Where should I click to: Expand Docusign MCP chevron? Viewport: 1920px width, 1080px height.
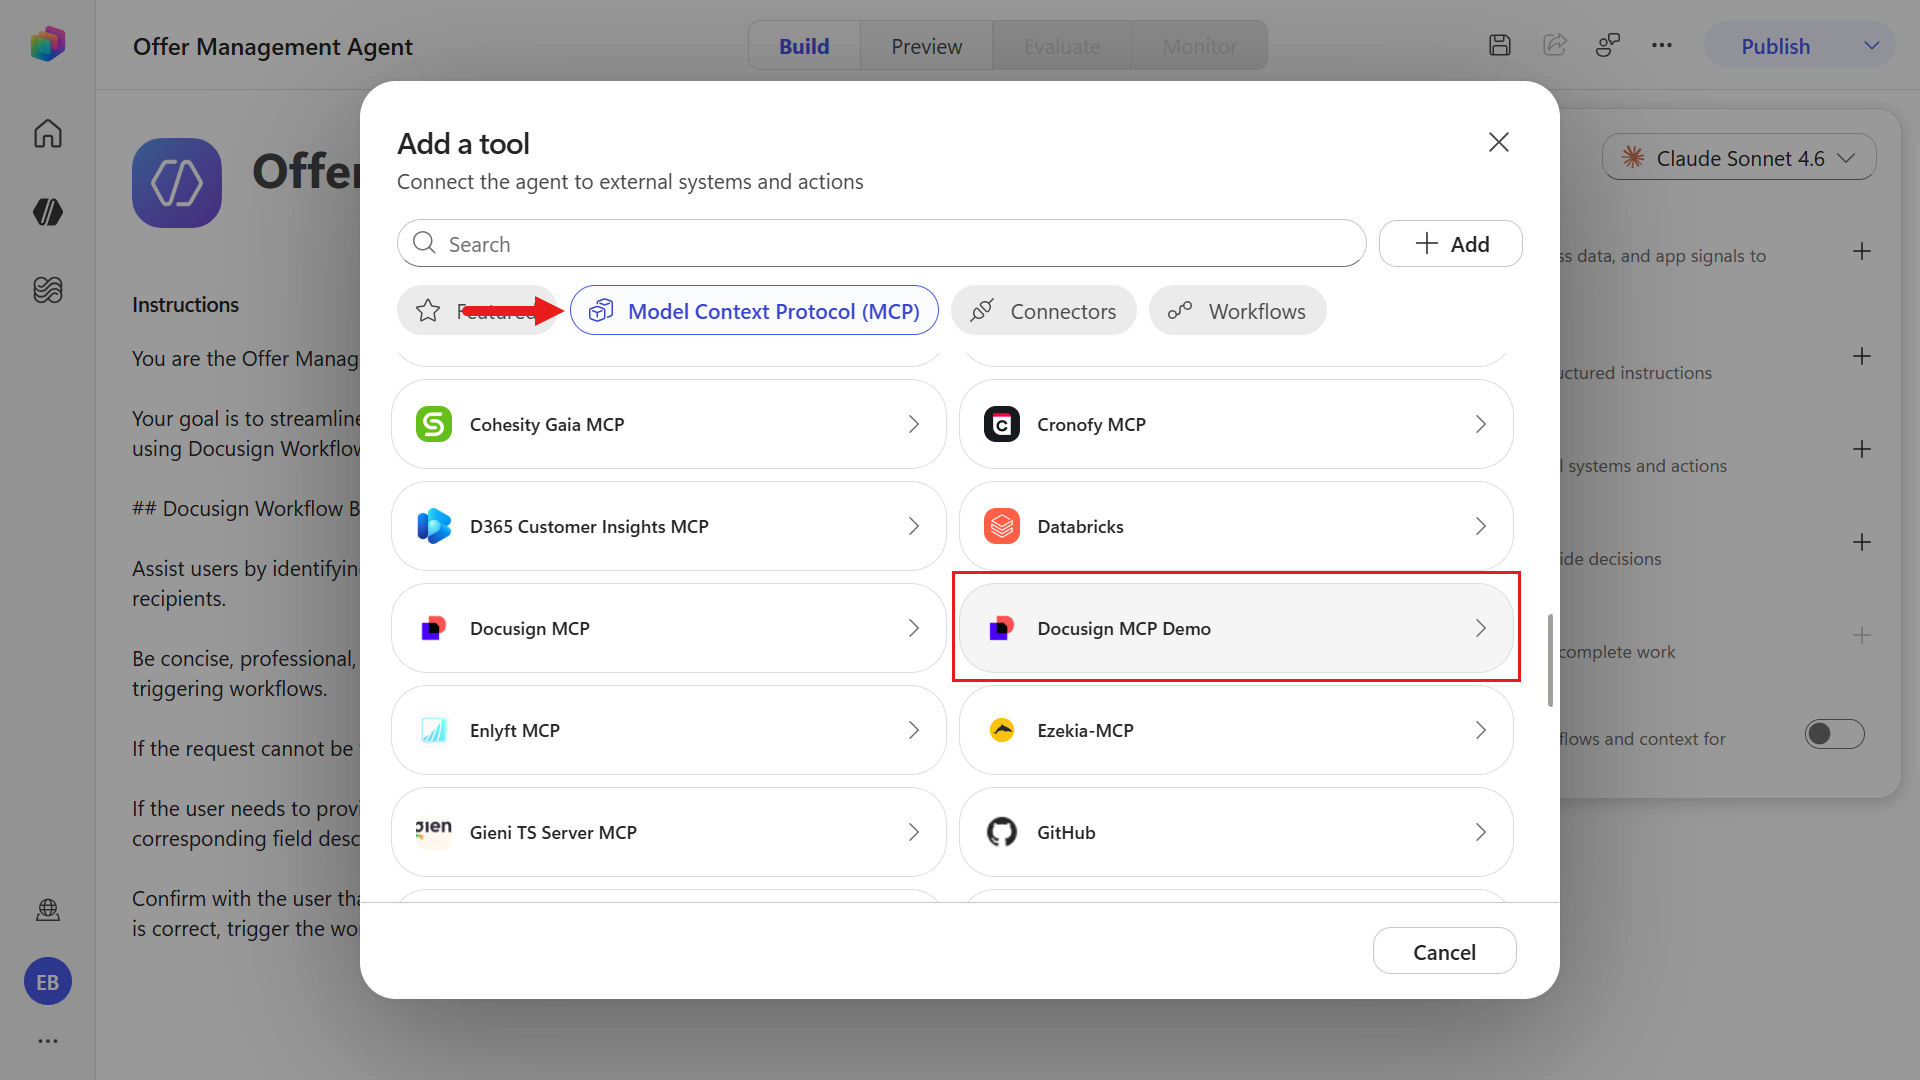pyautogui.click(x=914, y=628)
